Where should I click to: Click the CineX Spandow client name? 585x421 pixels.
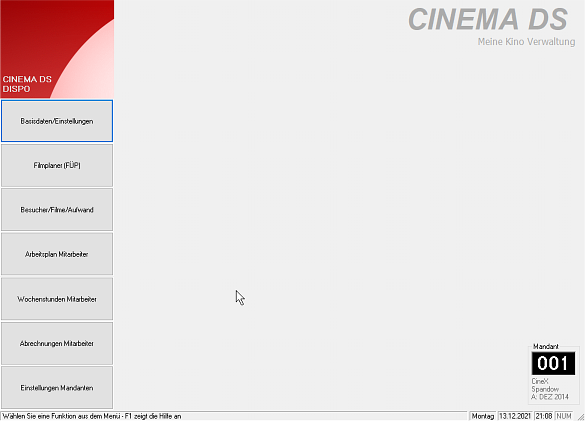coord(545,385)
